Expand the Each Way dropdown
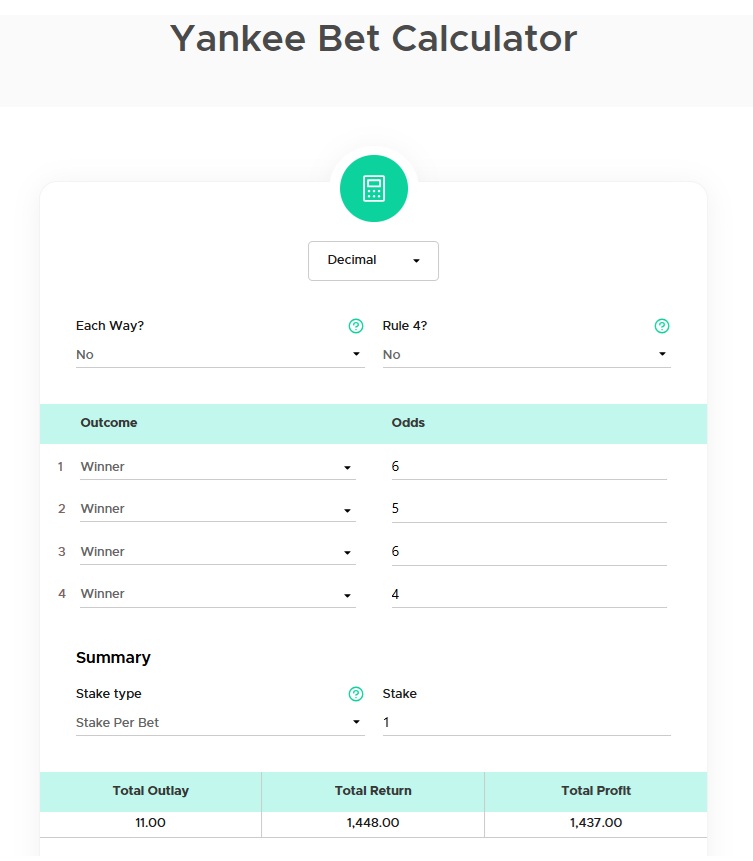Image resolution: width=753 pixels, height=861 pixels. pos(220,355)
